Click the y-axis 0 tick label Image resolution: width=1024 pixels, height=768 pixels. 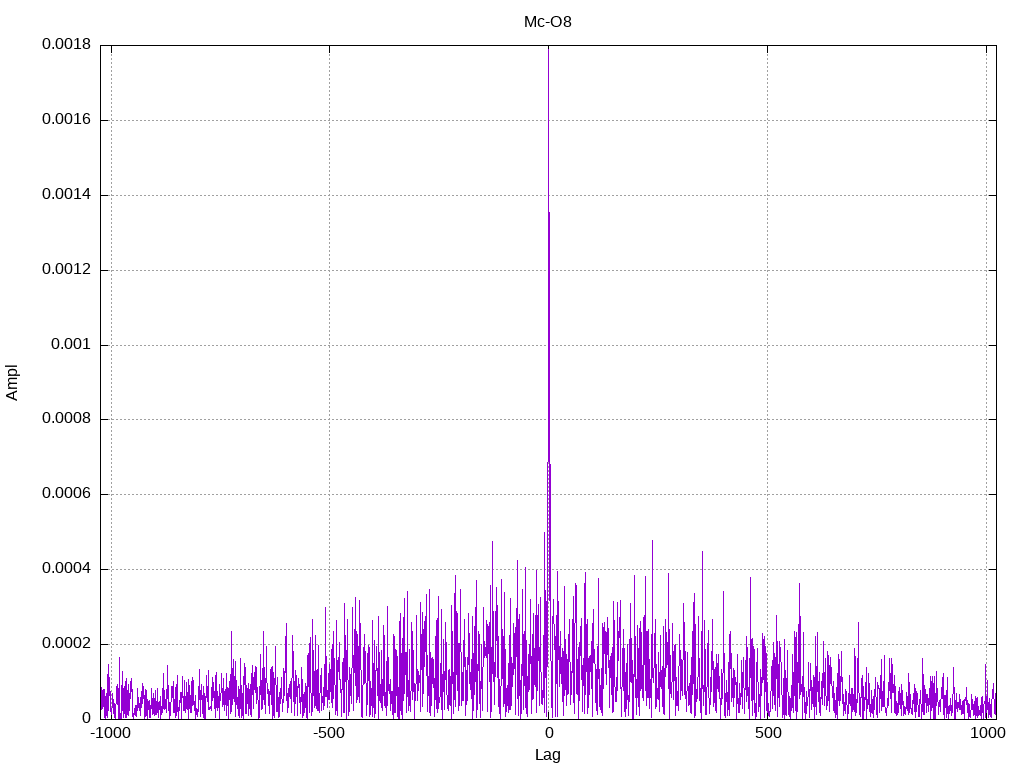pyautogui.click(x=86, y=718)
